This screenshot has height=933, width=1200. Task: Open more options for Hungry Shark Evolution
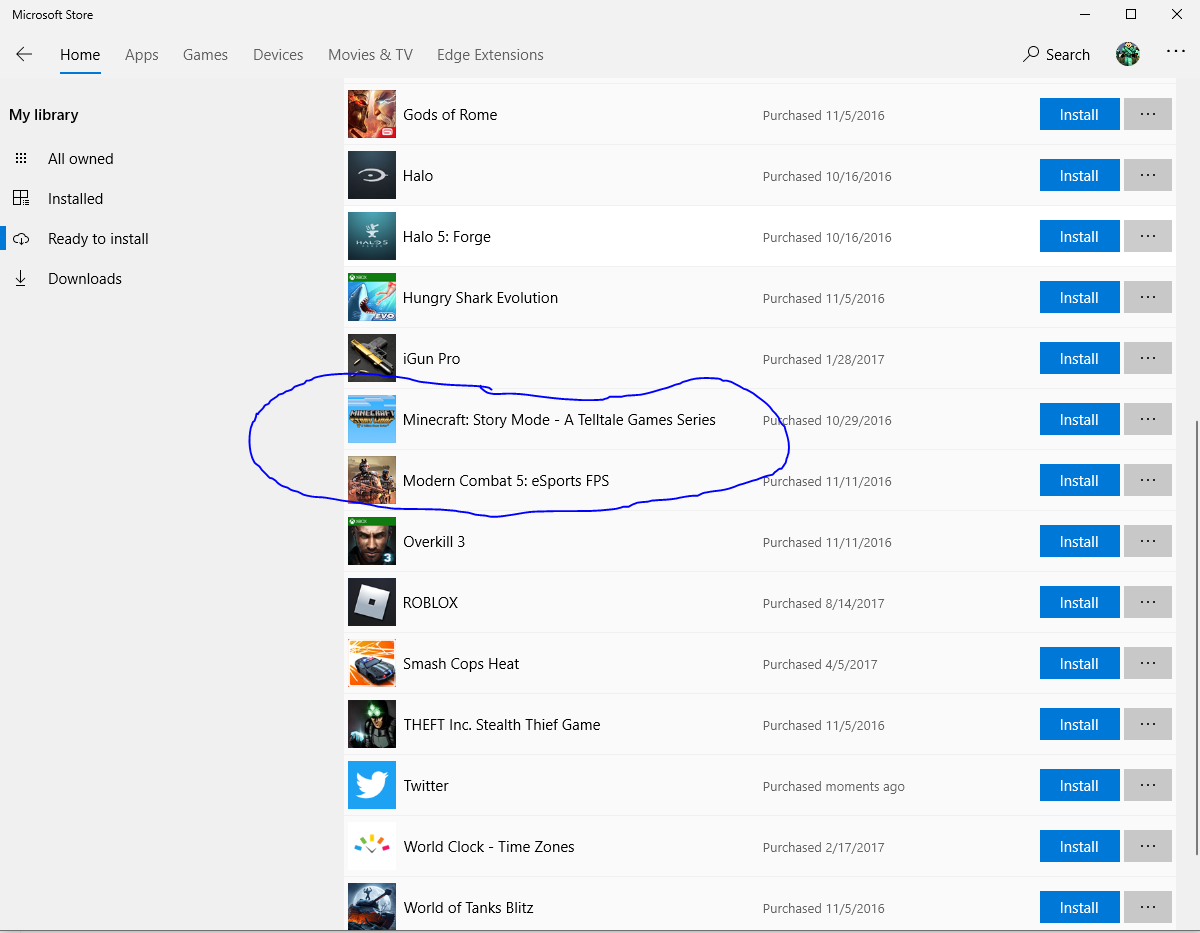tap(1148, 298)
